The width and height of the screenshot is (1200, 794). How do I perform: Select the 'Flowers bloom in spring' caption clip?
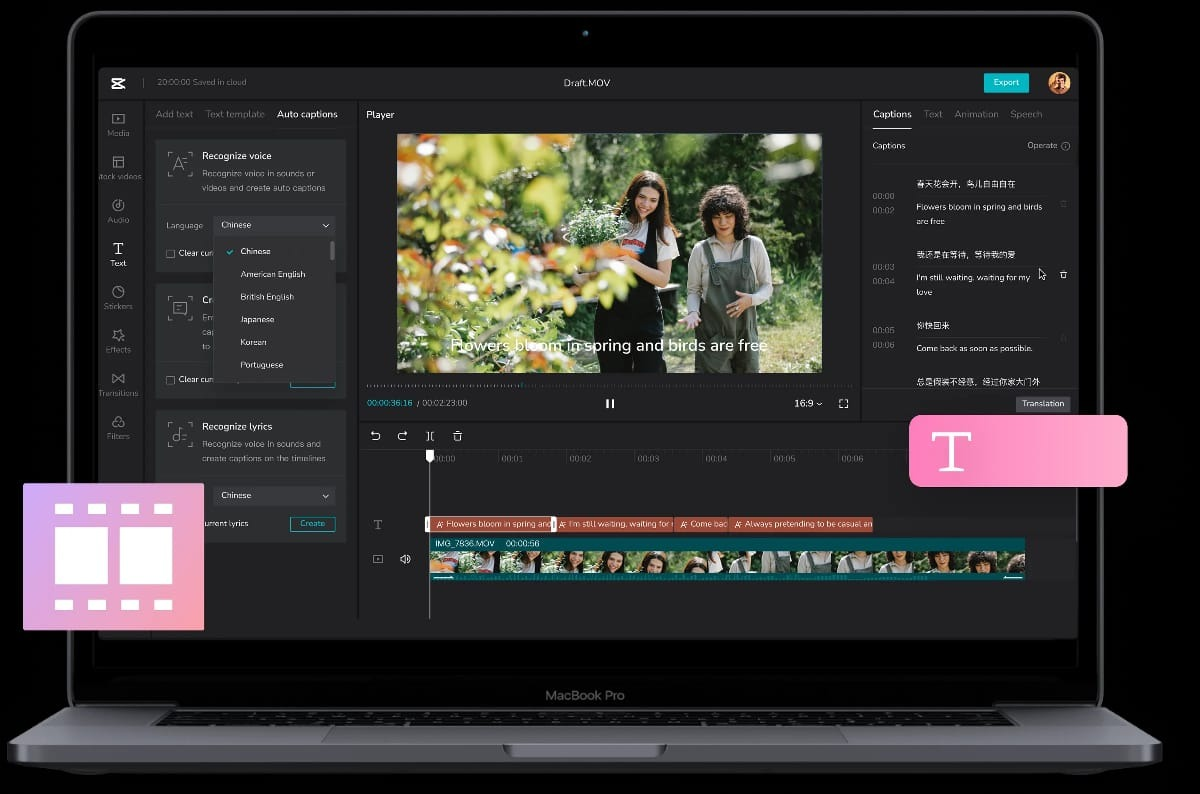491,524
